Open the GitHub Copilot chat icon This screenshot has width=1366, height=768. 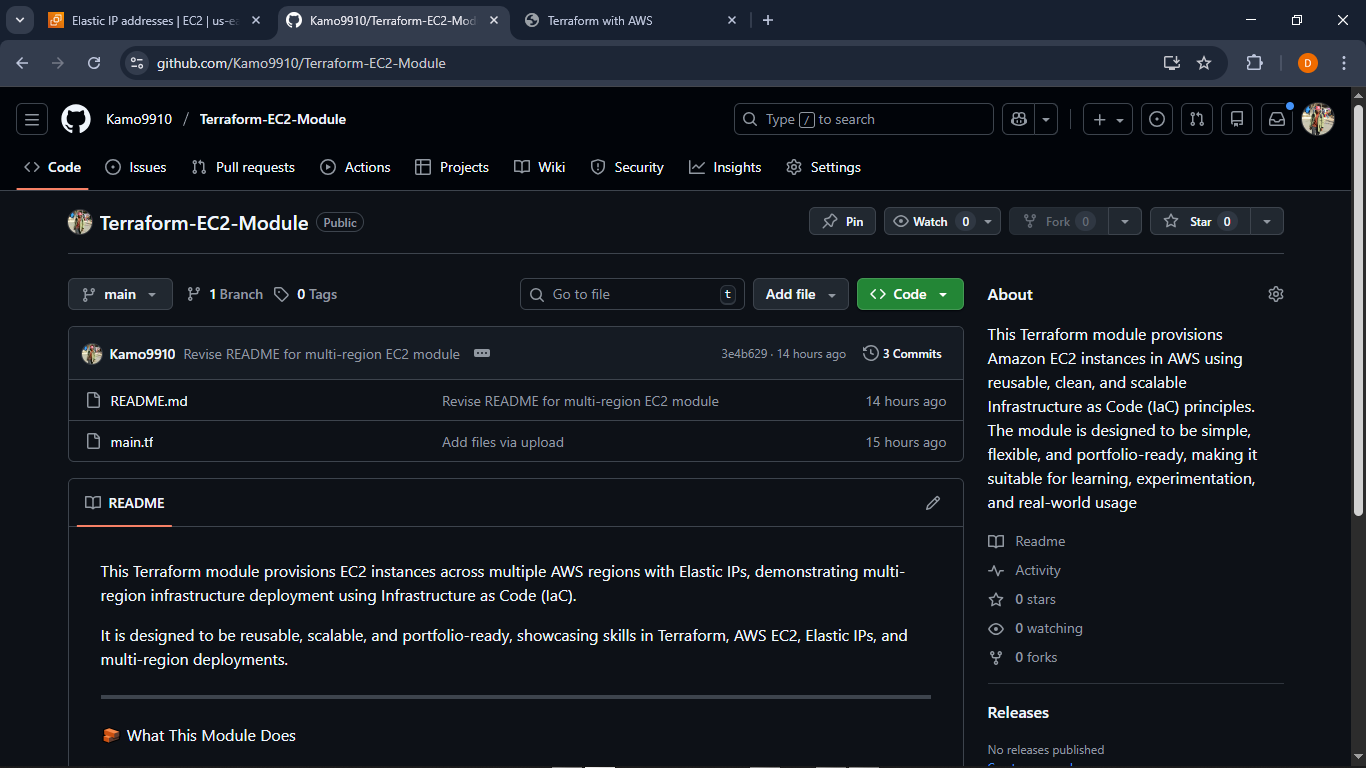point(1017,119)
